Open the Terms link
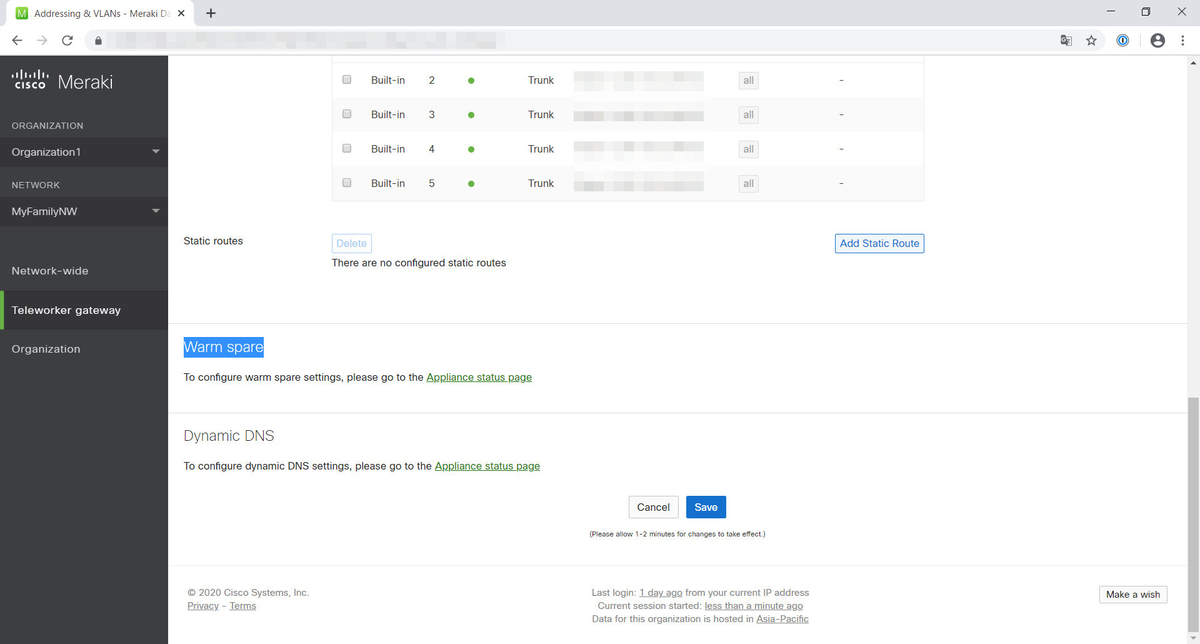1200x644 pixels. coord(243,606)
